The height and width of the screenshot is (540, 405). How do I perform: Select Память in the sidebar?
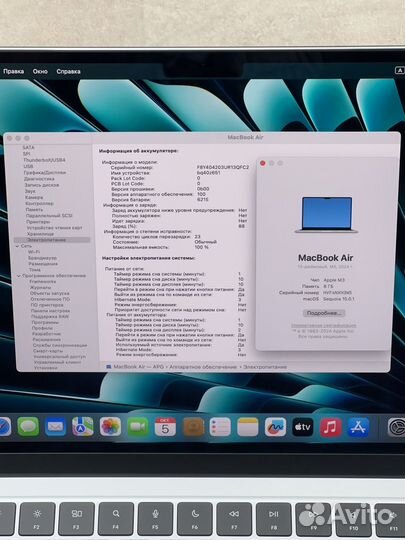(34, 209)
